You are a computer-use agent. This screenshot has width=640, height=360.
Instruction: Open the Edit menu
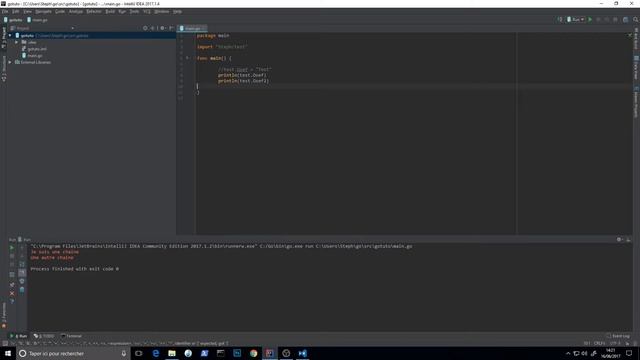click(16, 11)
